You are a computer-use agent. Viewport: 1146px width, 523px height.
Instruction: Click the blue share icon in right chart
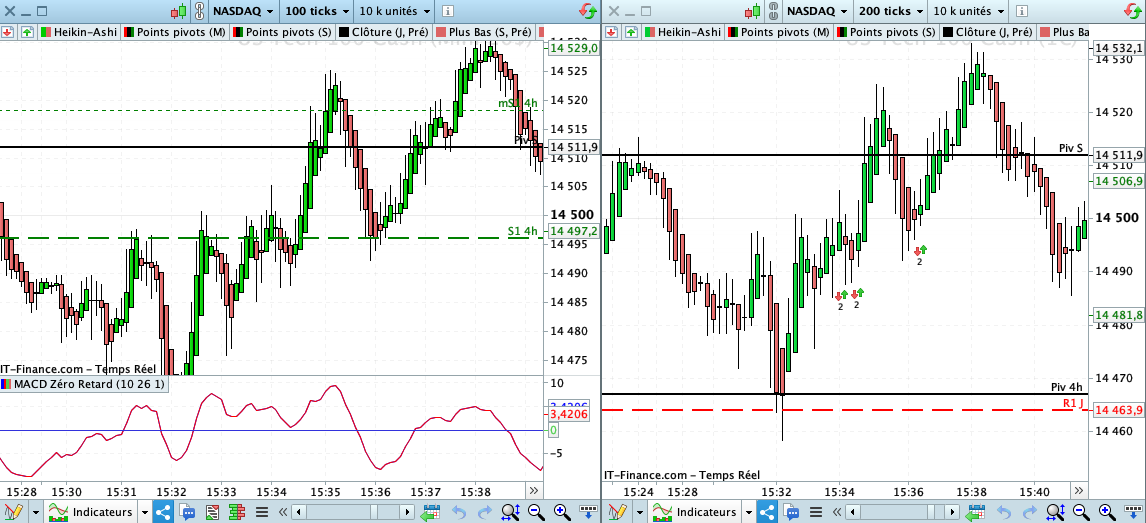[x=767, y=512]
